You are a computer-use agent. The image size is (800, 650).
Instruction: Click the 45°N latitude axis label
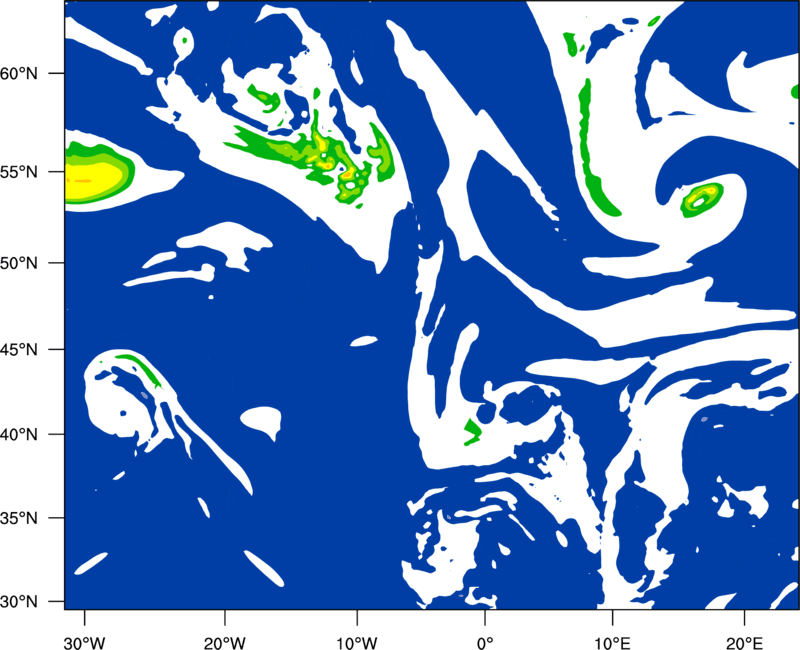tap(19, 349)
